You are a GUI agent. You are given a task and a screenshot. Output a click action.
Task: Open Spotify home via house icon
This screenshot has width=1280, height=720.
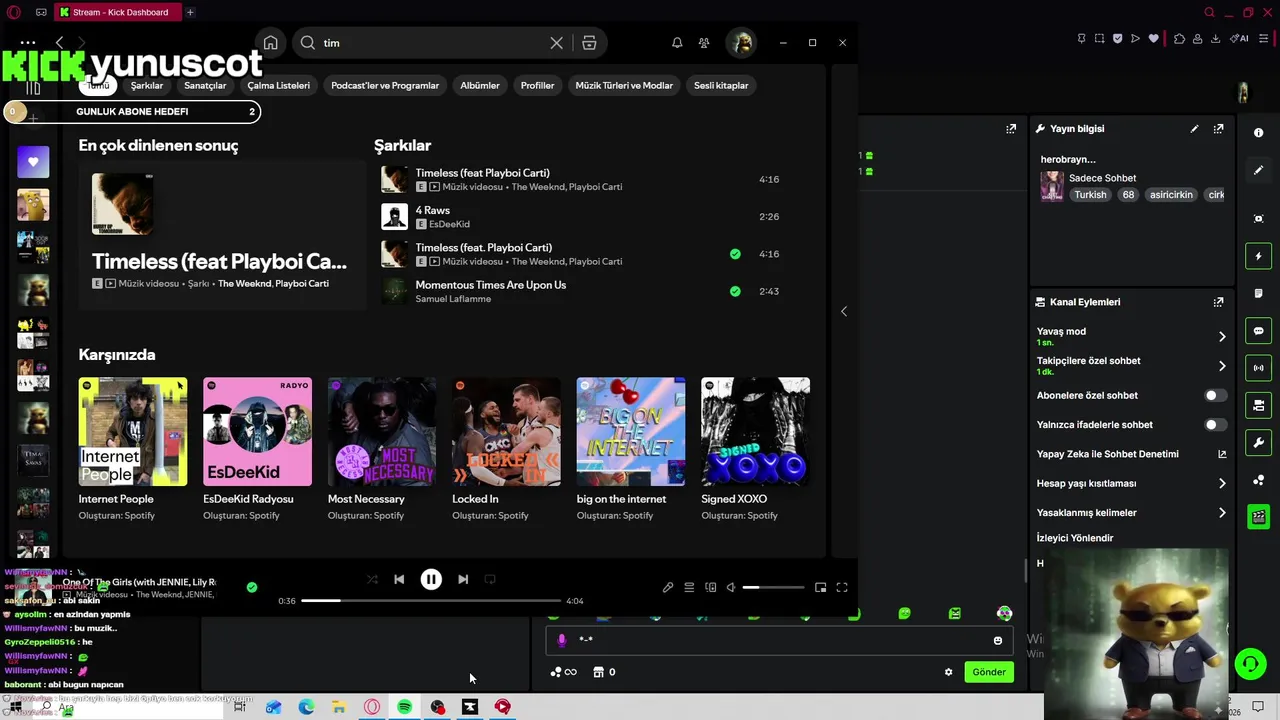tap(270, 43)
